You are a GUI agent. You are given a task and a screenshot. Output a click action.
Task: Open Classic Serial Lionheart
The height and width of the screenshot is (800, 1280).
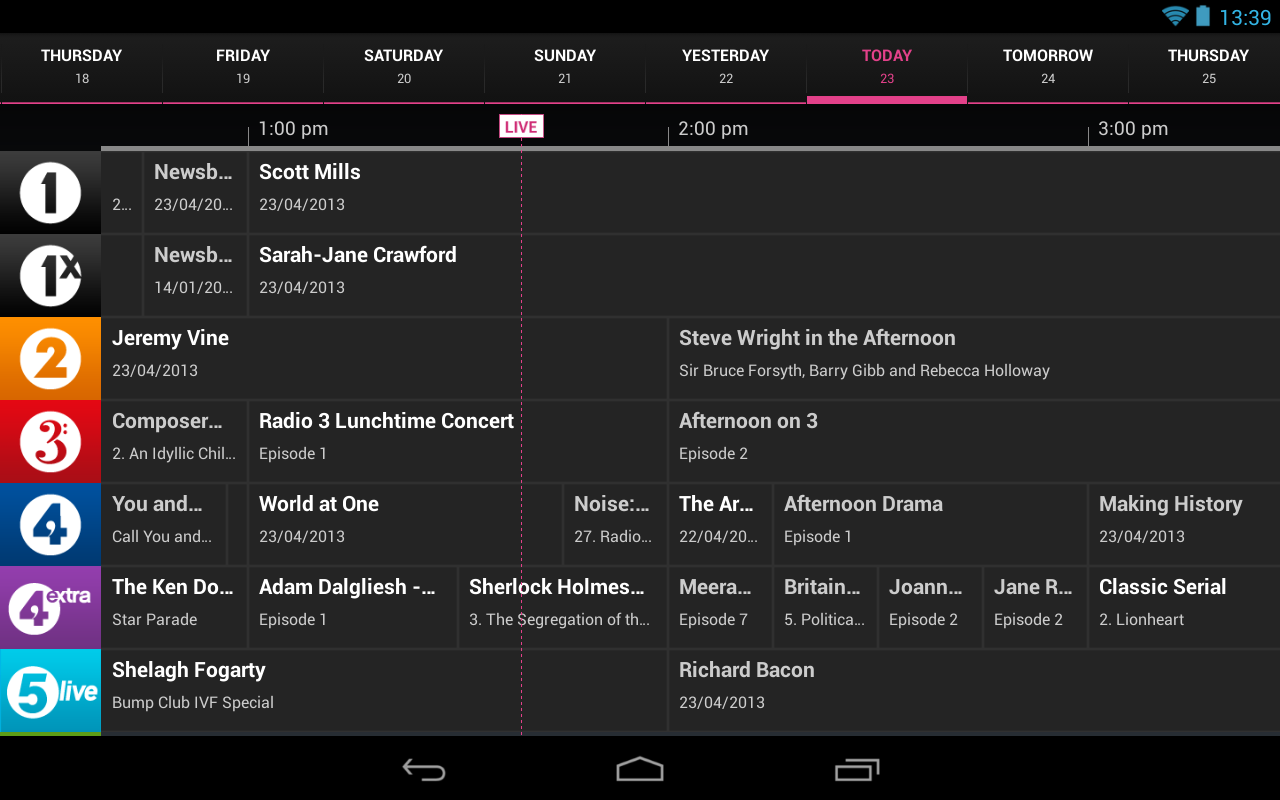click(x=1184, y=607)
